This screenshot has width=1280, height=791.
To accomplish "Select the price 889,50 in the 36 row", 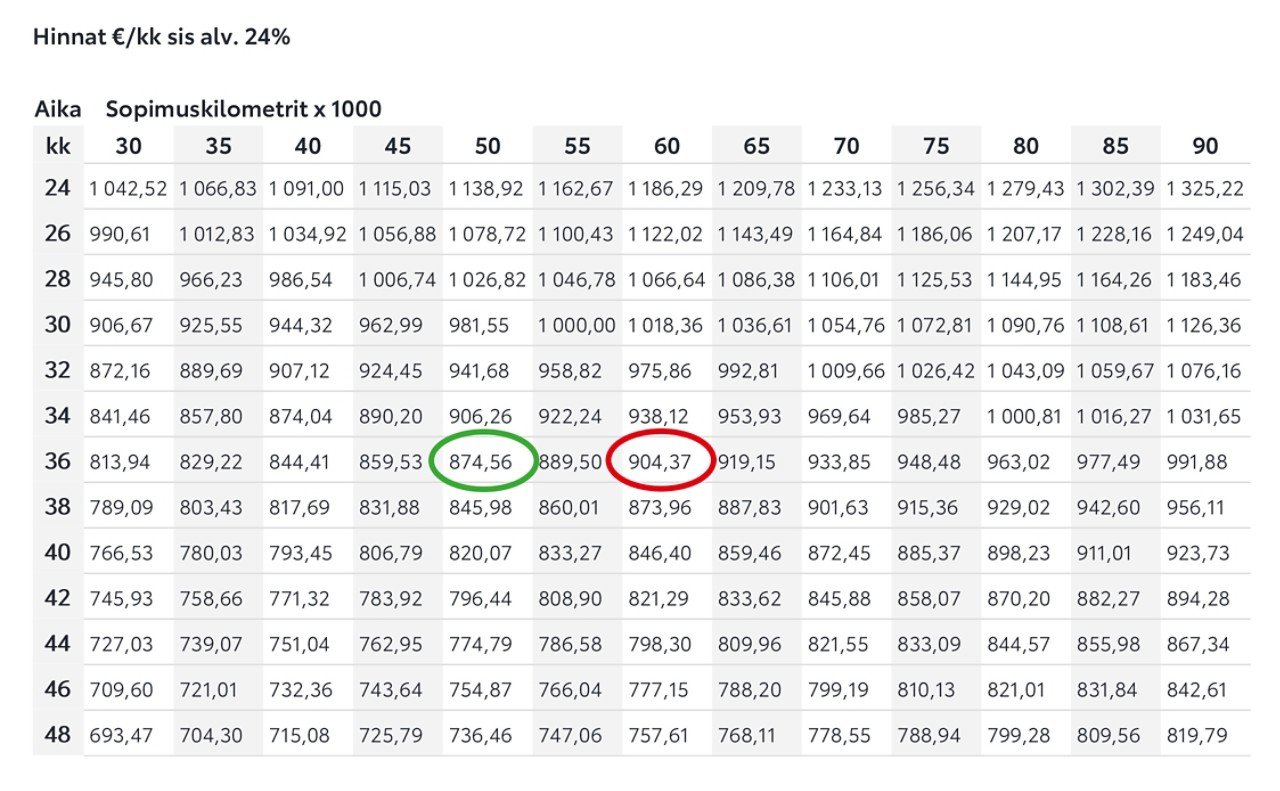I will point(570,462).
